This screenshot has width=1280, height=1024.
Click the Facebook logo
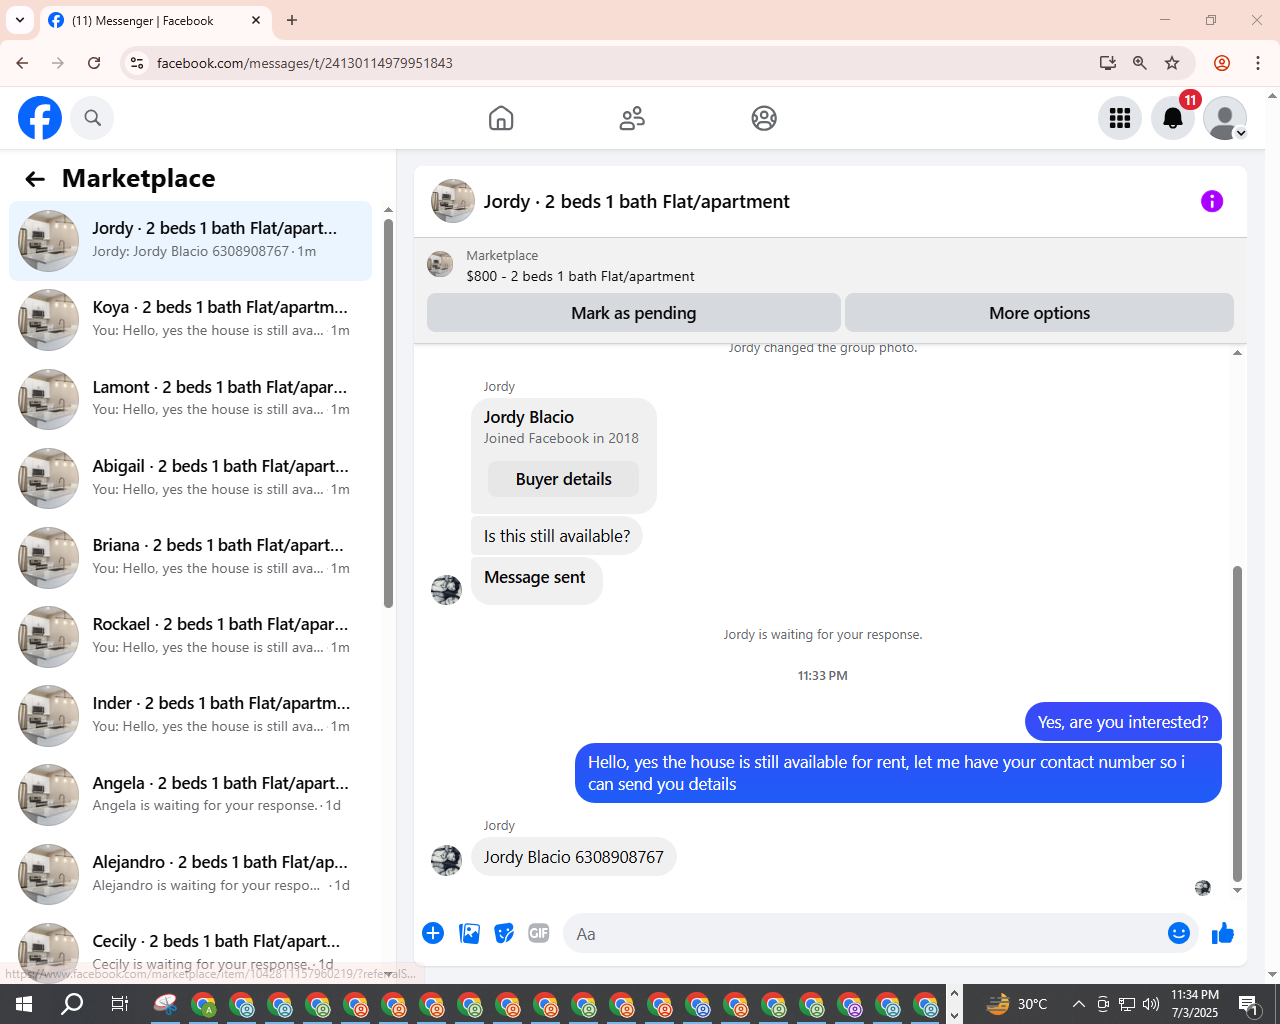tap(40, 118)
